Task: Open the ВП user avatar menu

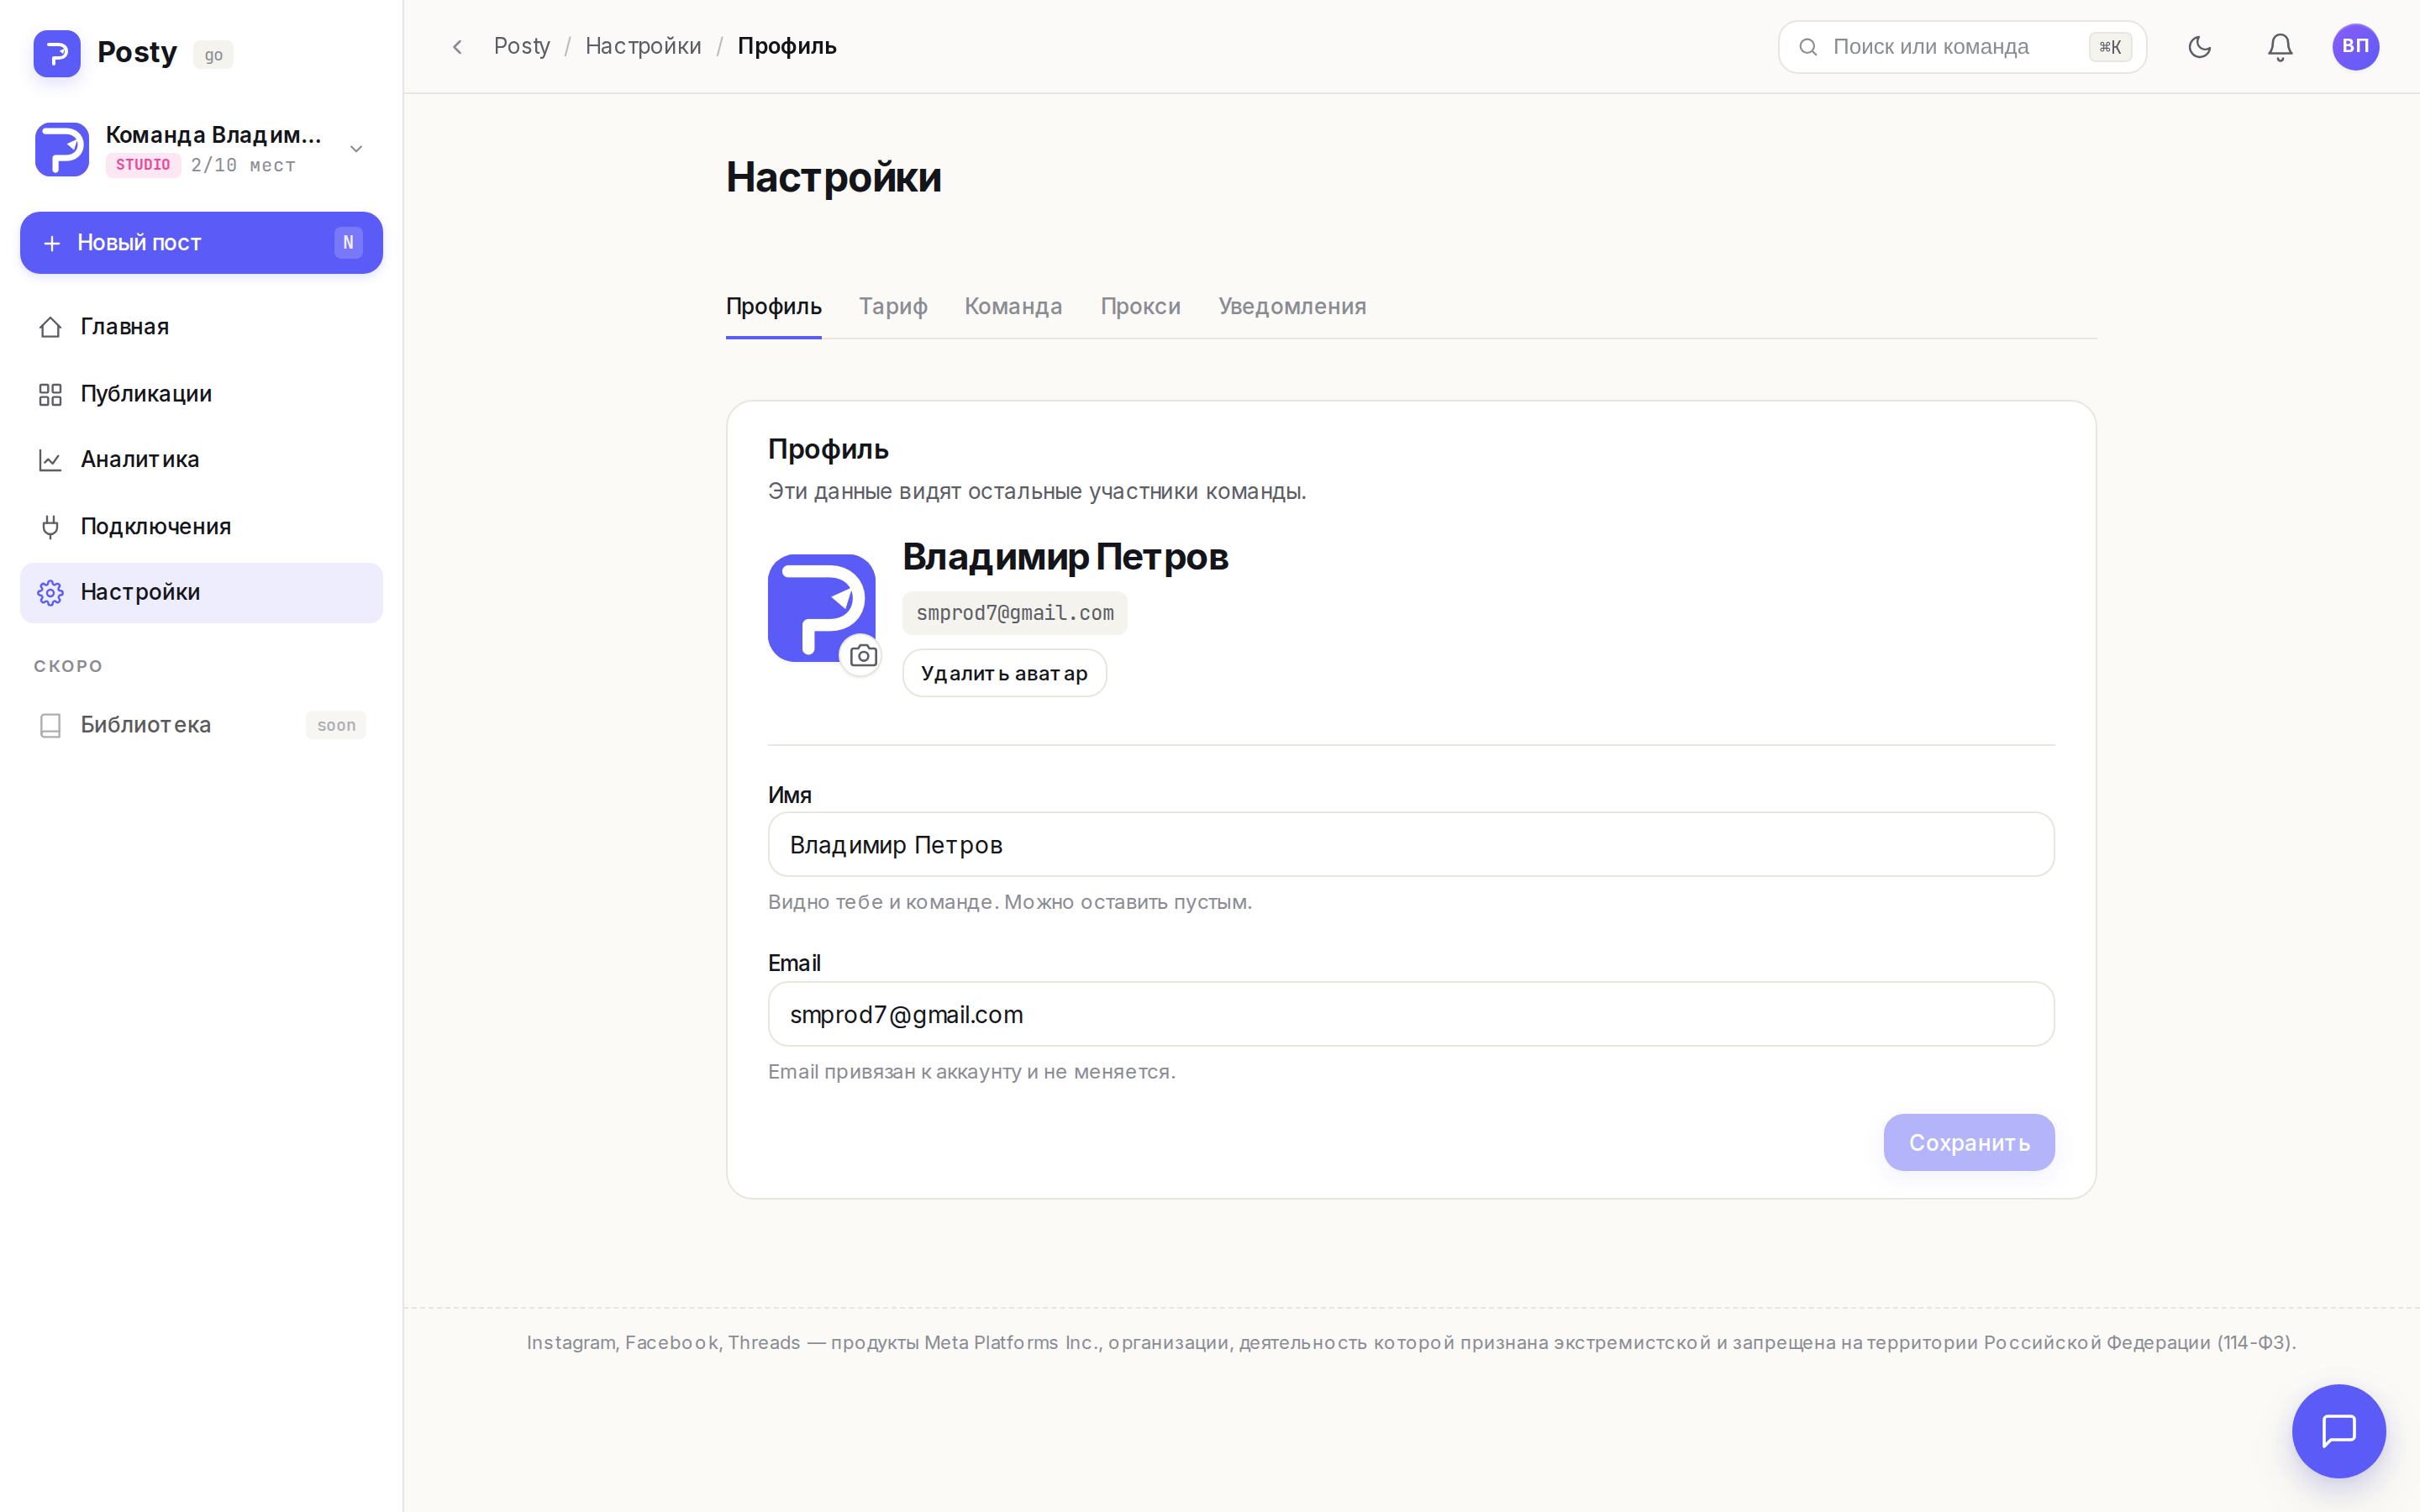Action: tap(2355, 47)
